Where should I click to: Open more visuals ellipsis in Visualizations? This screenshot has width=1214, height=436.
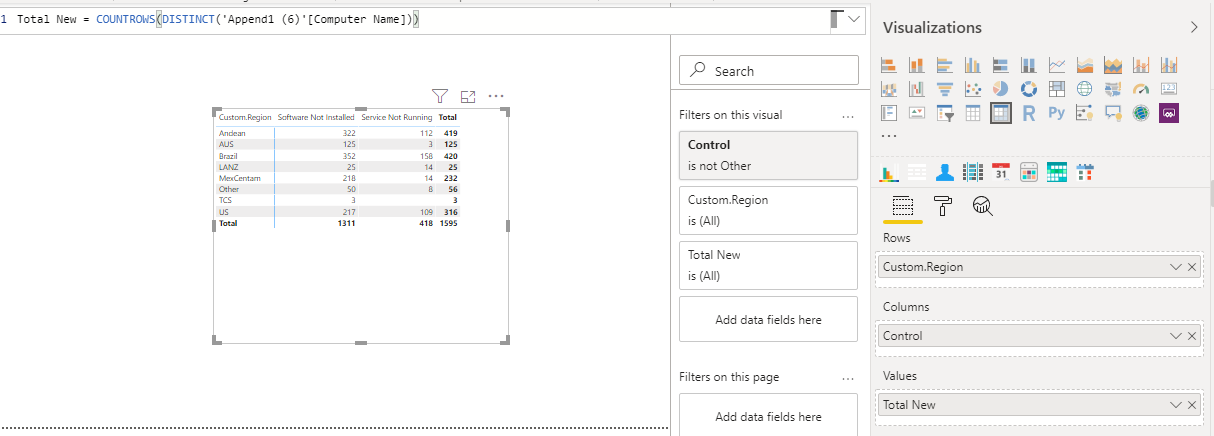(x=888, y=135)
